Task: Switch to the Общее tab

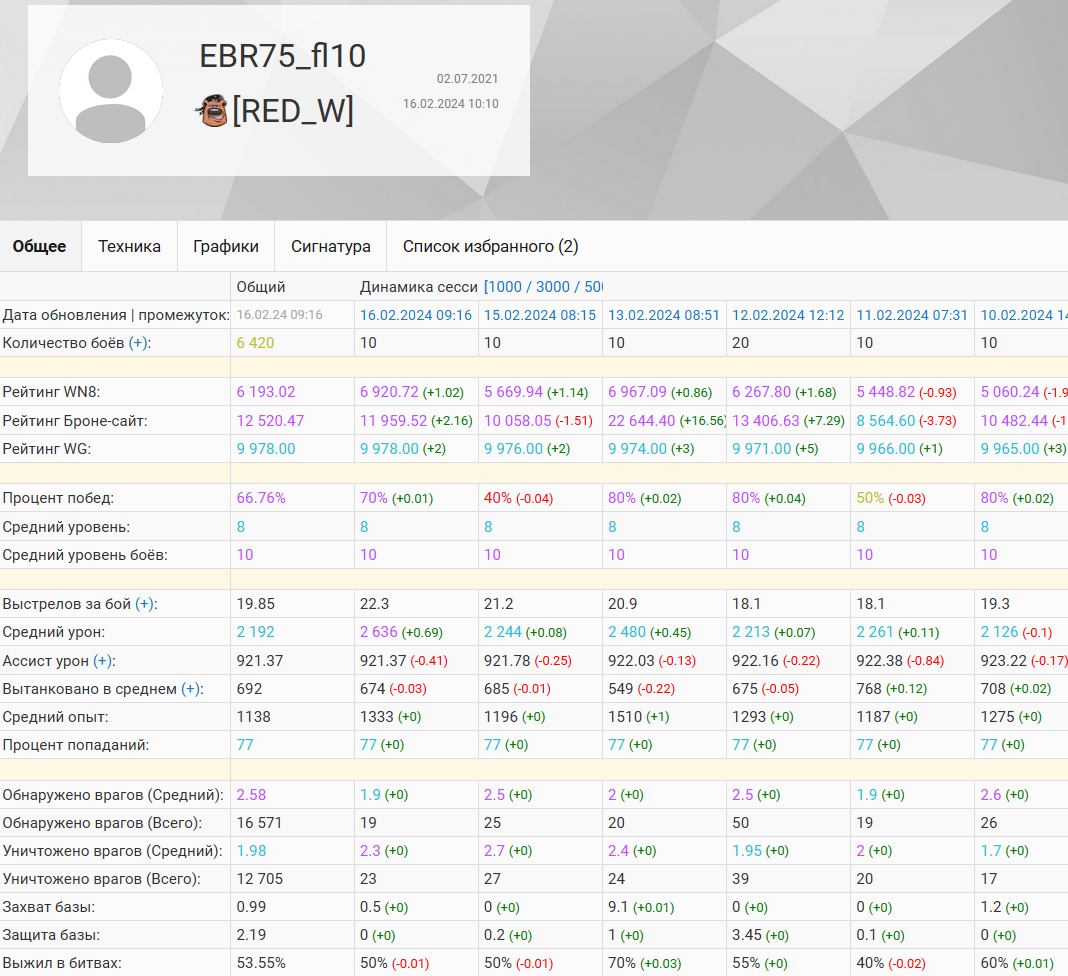Action: pyautogui.click(x=40, y=246)
